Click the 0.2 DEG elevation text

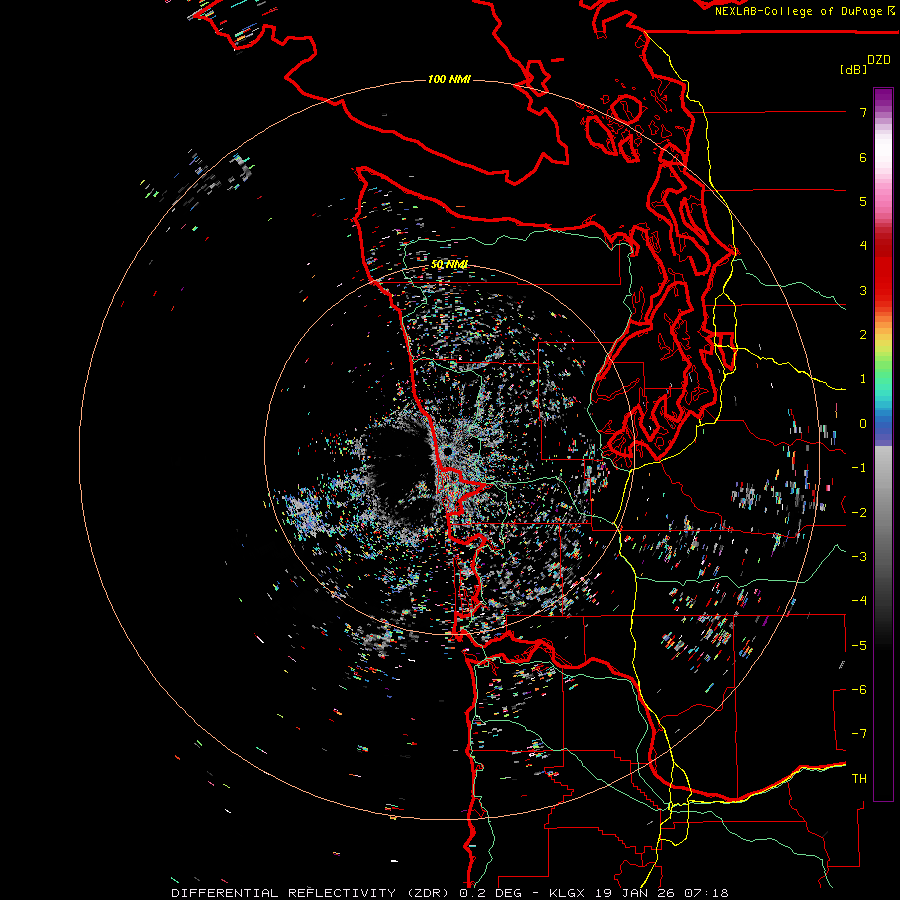click(x=490, y=893)
